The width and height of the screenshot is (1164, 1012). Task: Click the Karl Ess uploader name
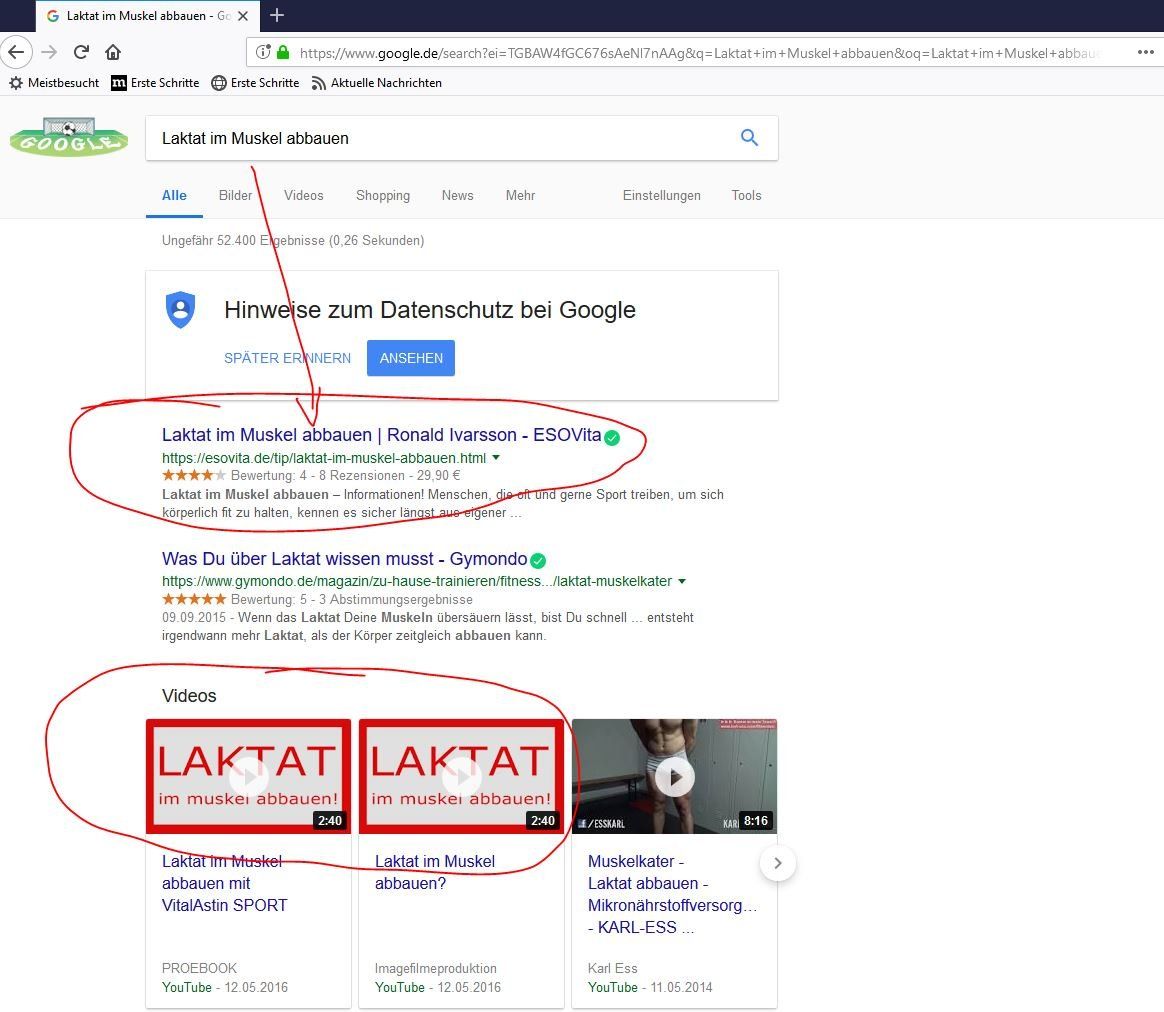click(x=612, y=968)
